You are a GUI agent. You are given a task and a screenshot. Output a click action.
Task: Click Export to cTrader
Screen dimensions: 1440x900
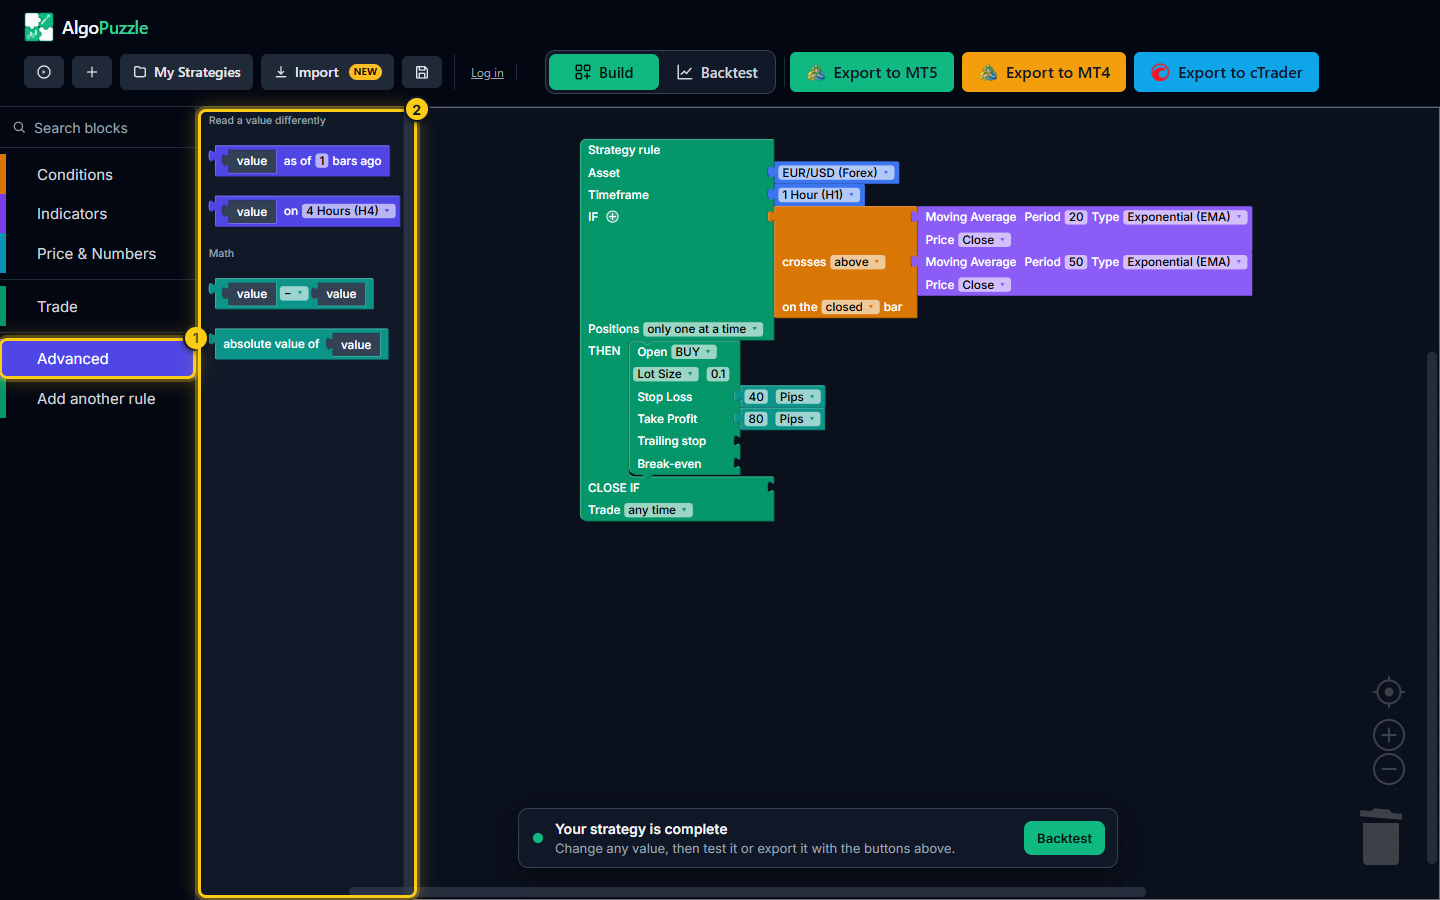click(1226, 72)
